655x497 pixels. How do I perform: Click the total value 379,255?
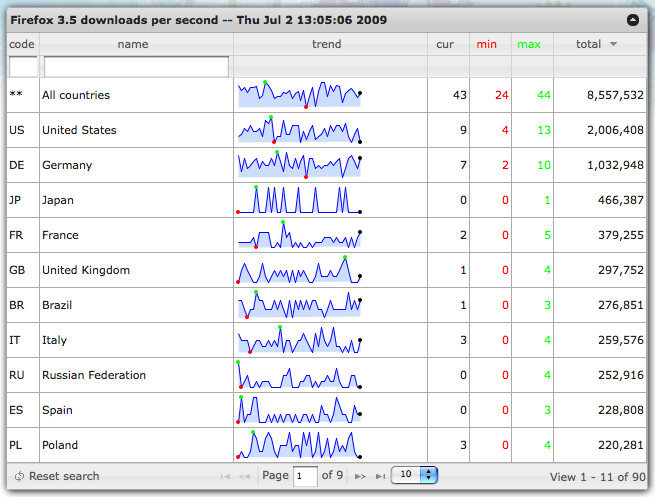click(x=621, y=235)
